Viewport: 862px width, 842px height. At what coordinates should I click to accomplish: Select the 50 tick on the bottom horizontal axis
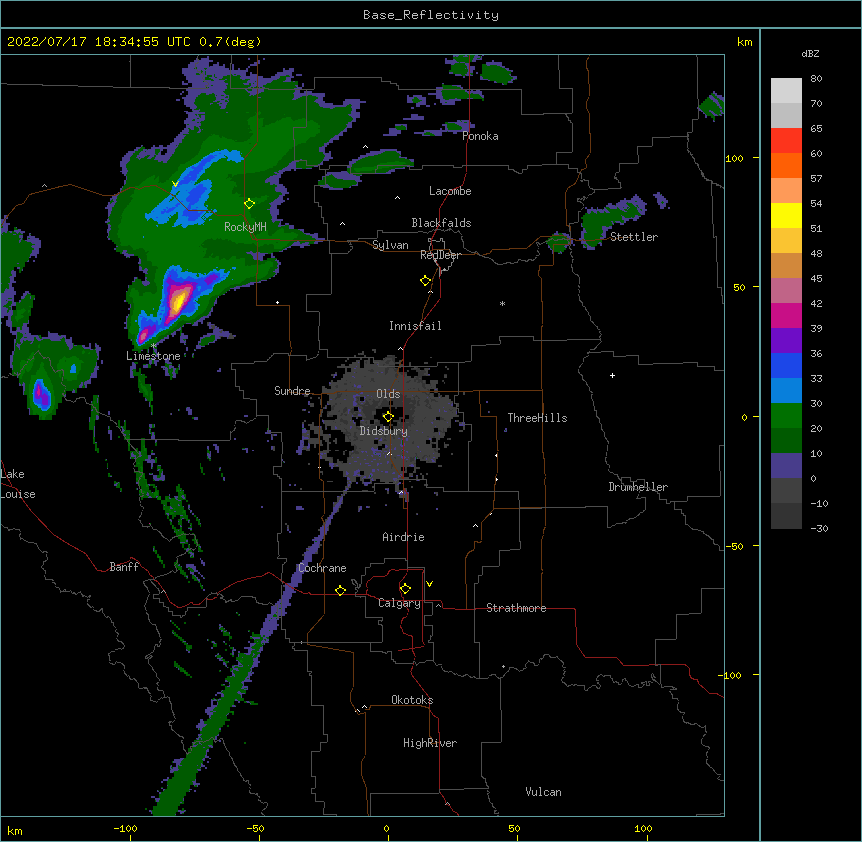[x=514, y=829]
